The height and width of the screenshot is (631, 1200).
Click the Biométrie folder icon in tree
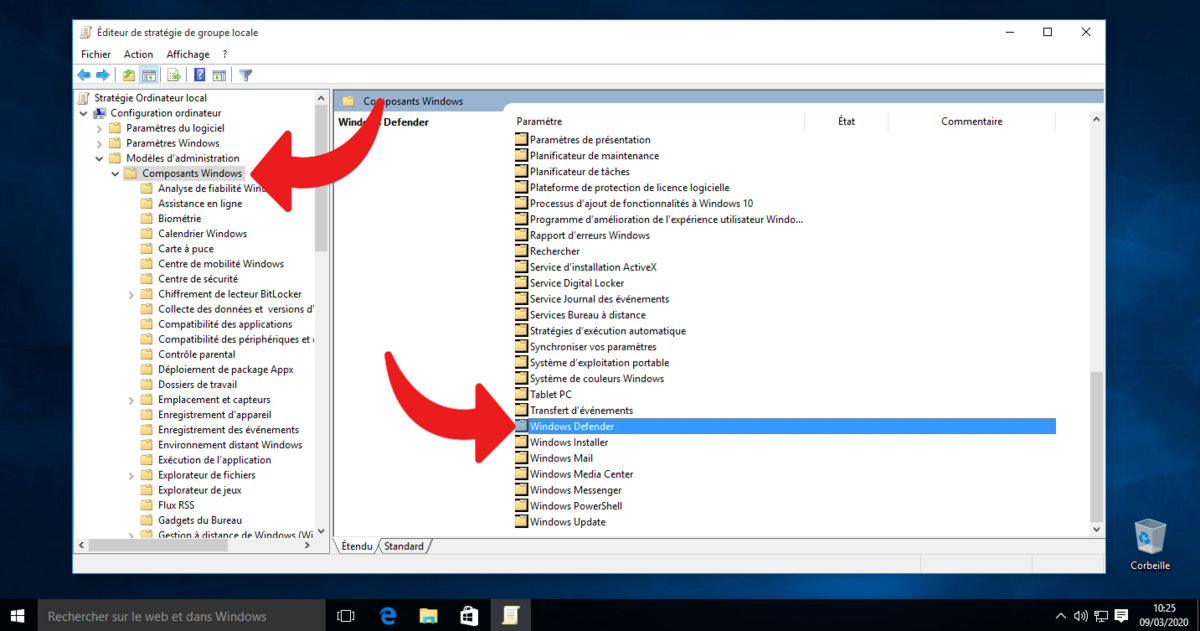[x=147, y=218]
